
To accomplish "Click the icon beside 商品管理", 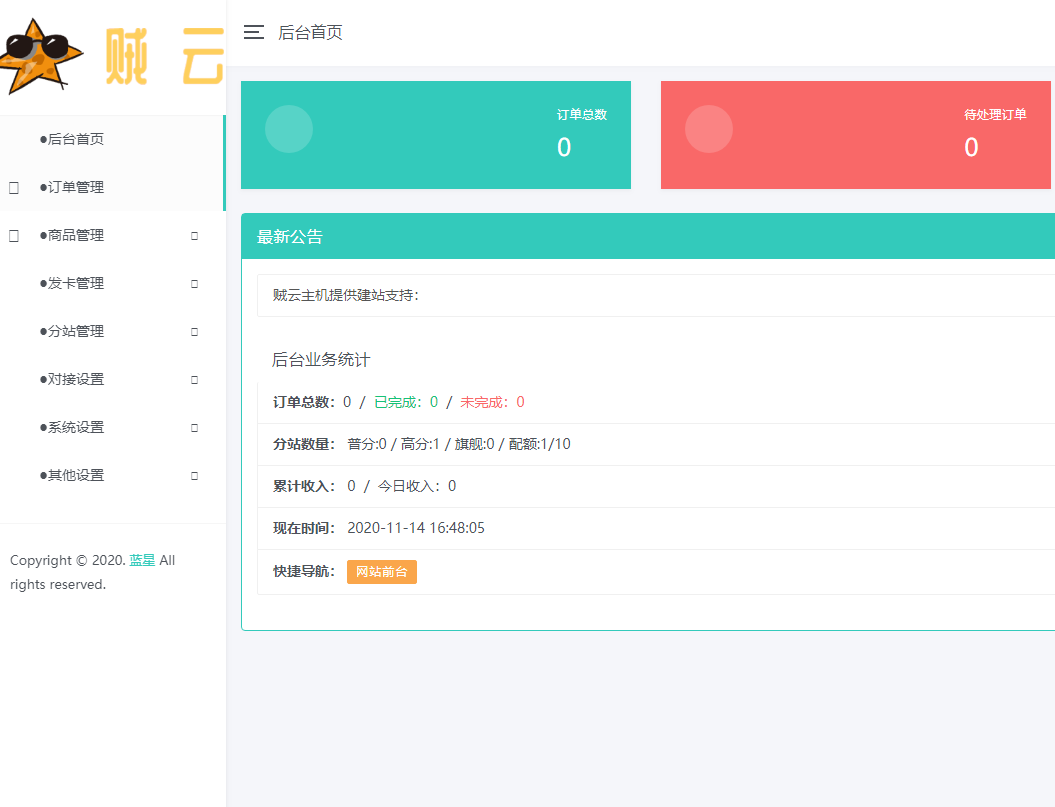I will (x=13, y=235).
